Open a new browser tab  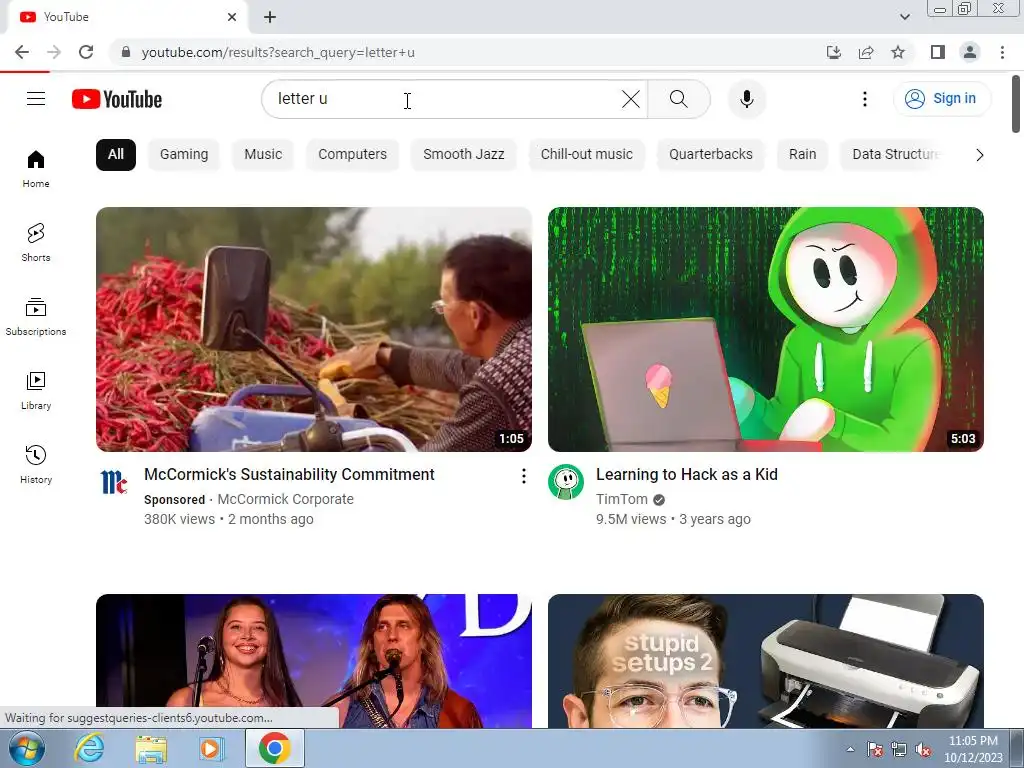point(270,17)
